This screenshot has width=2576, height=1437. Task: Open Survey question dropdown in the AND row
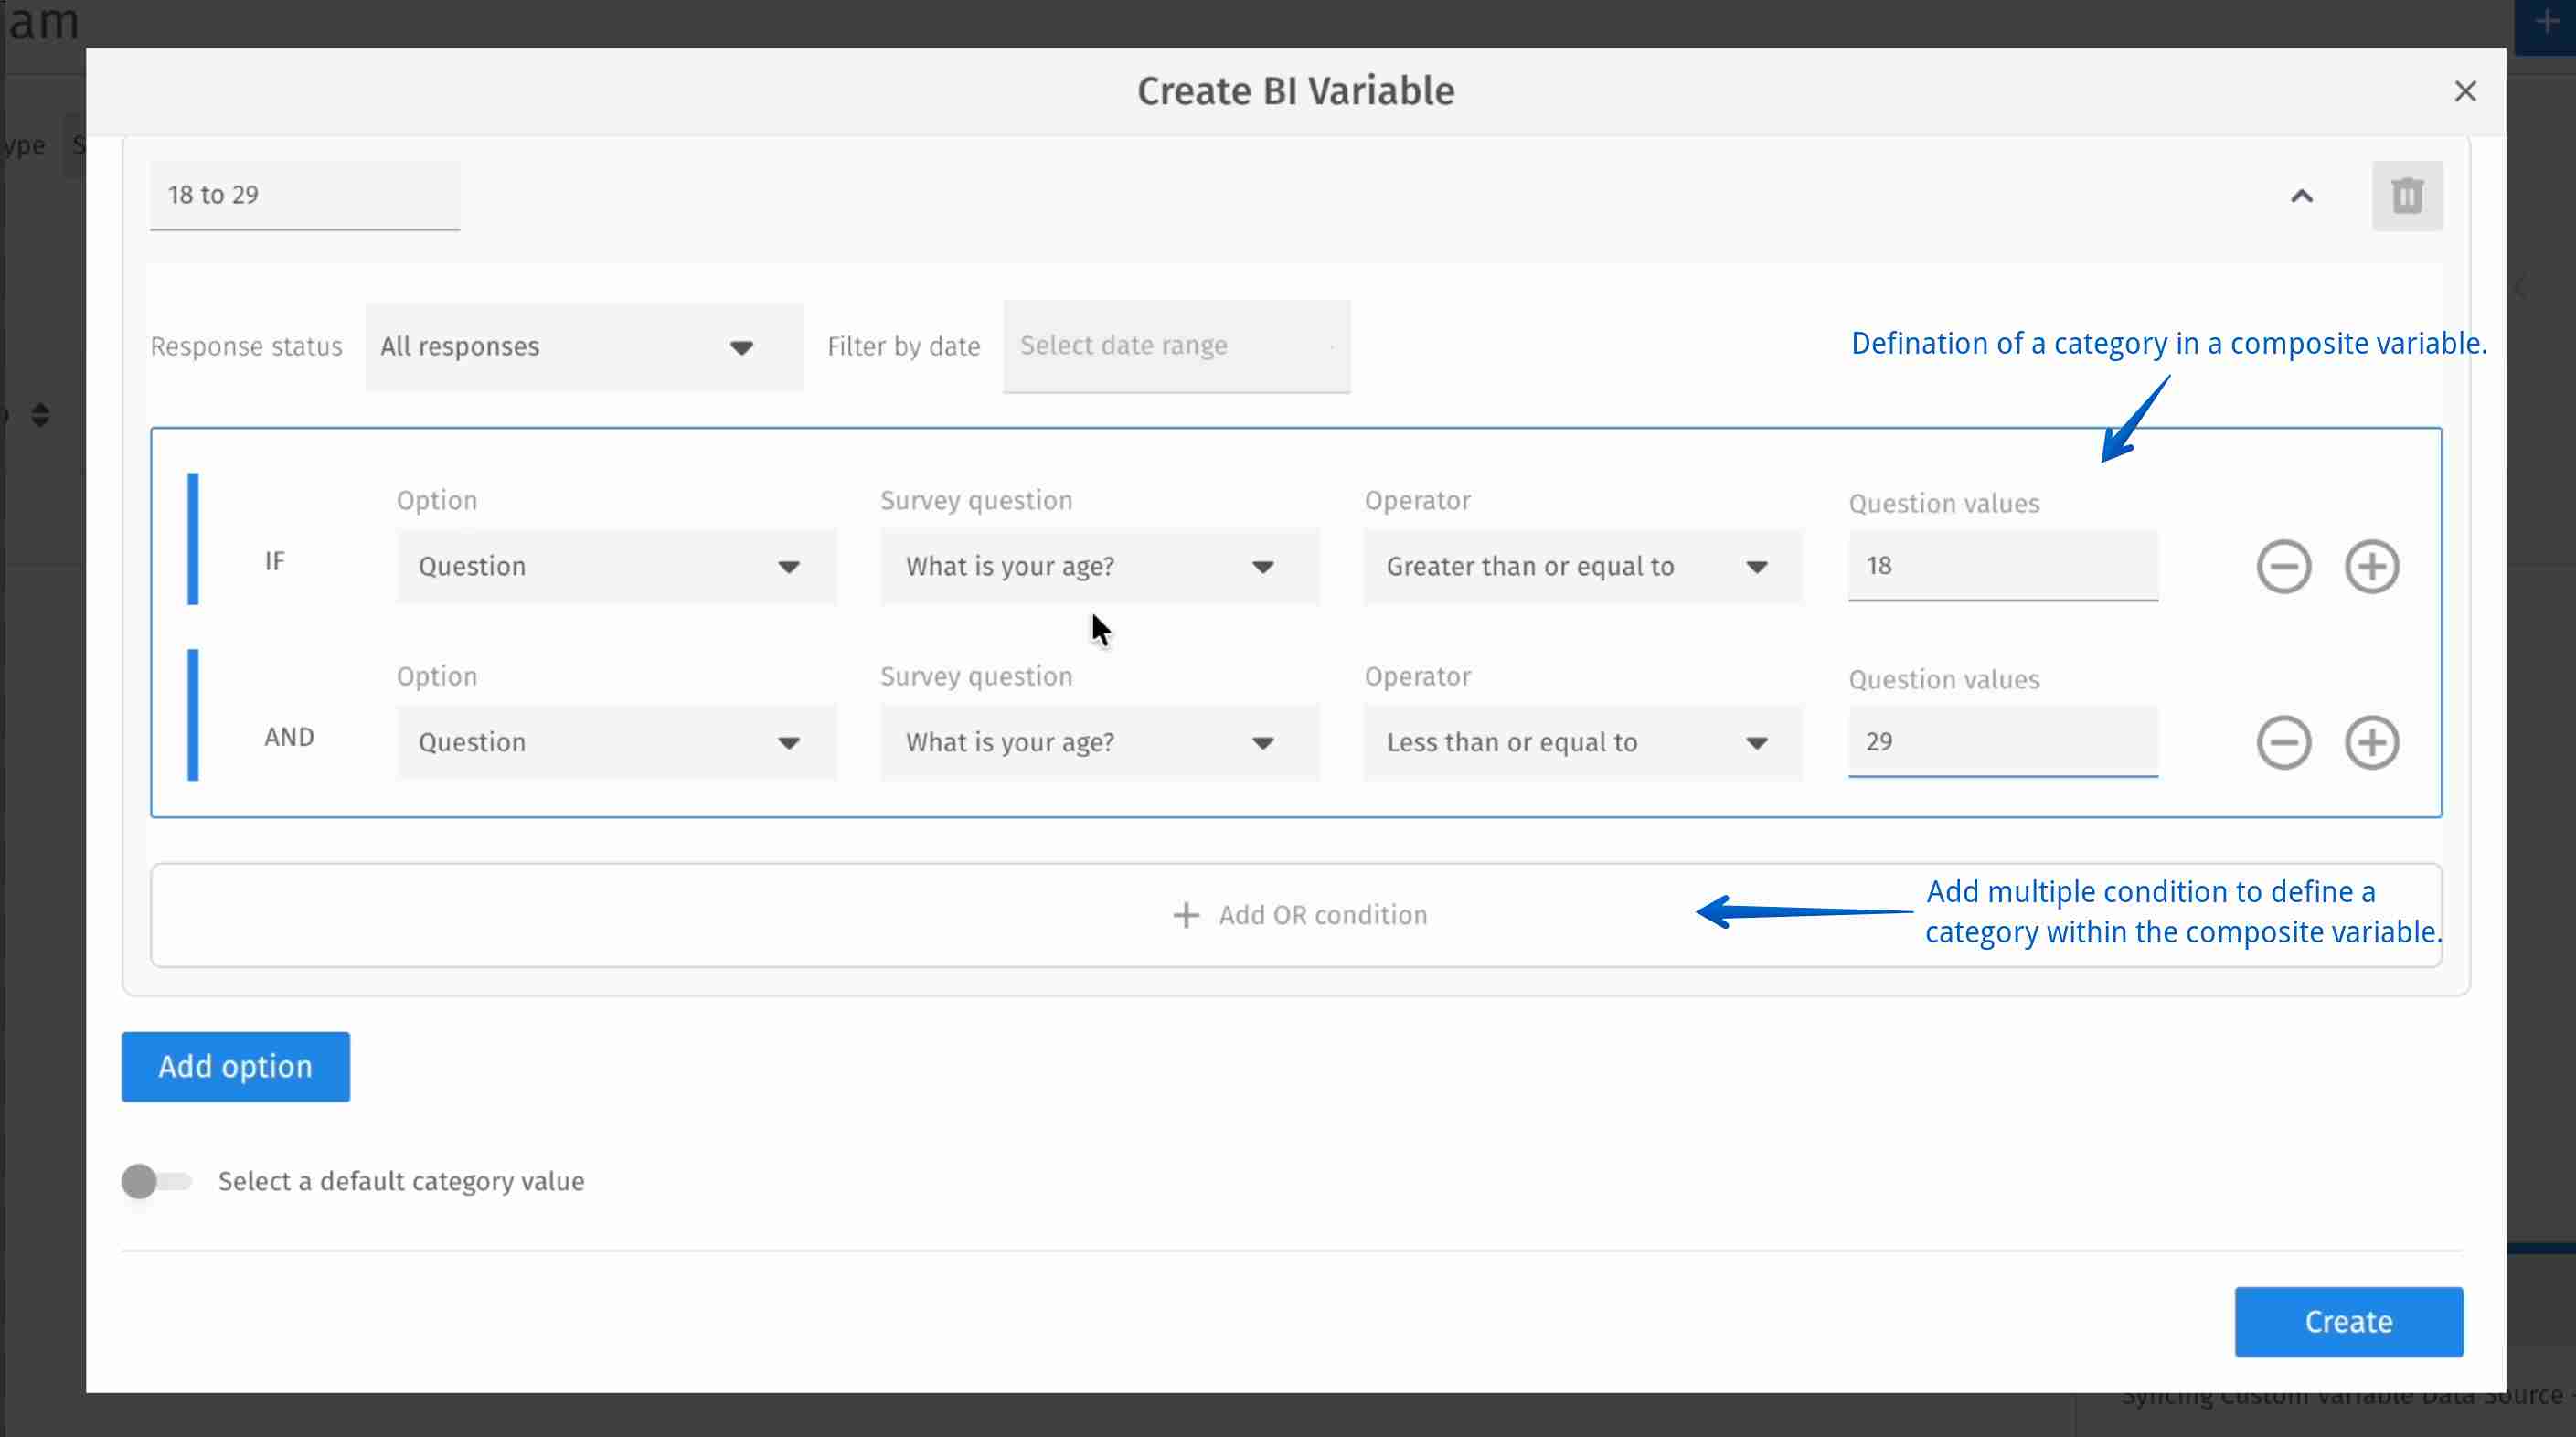pyautogui.click(x=1099, y=743)
